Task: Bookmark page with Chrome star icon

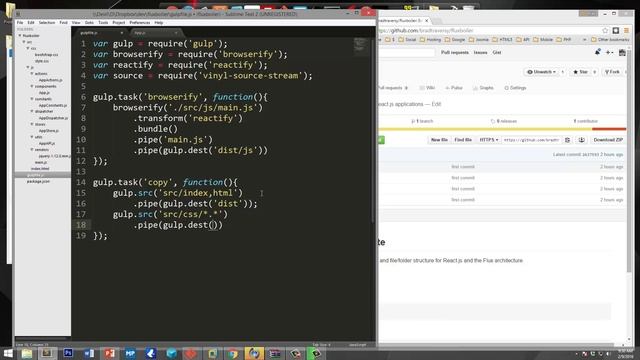Action: tap(605, 31)
